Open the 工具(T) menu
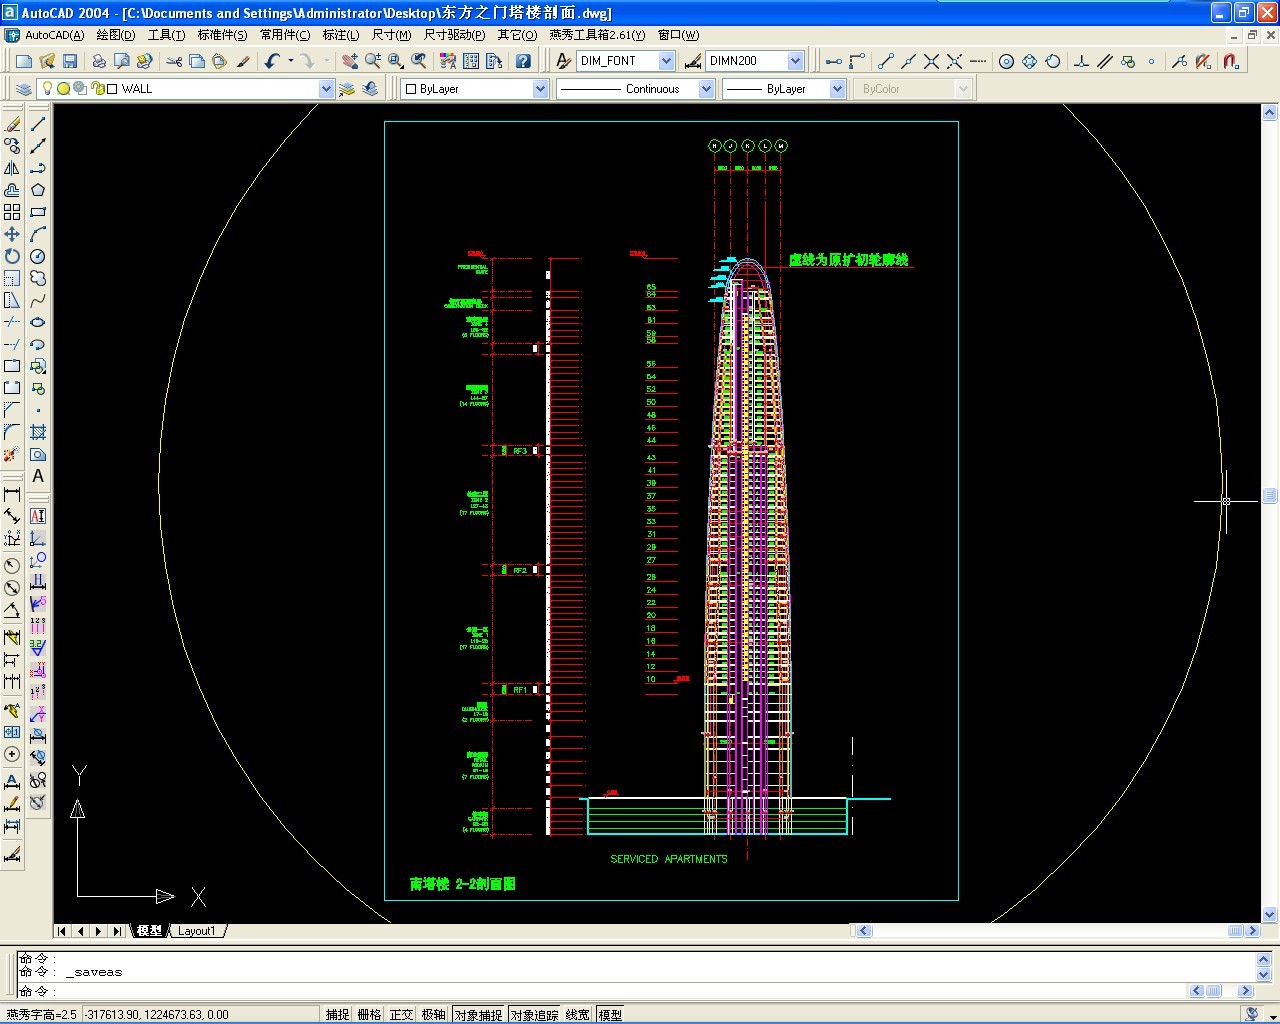1280x1024 pixels. pyautogui.click(x=166, y=35)
